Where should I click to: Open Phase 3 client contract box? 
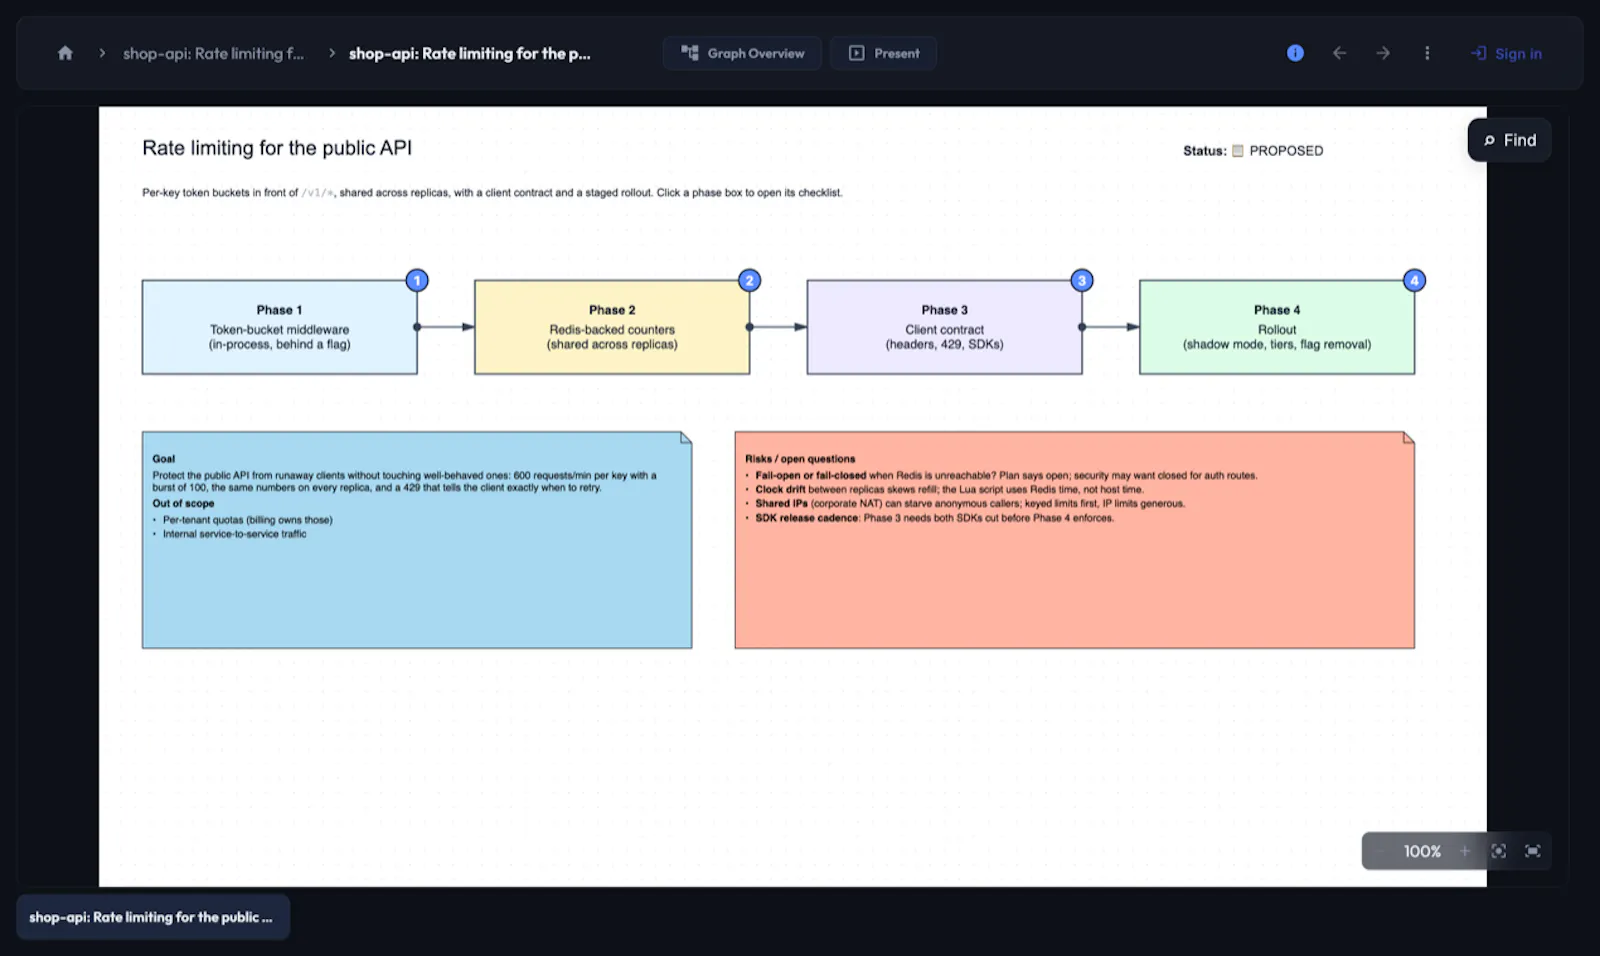pos(944,327)
